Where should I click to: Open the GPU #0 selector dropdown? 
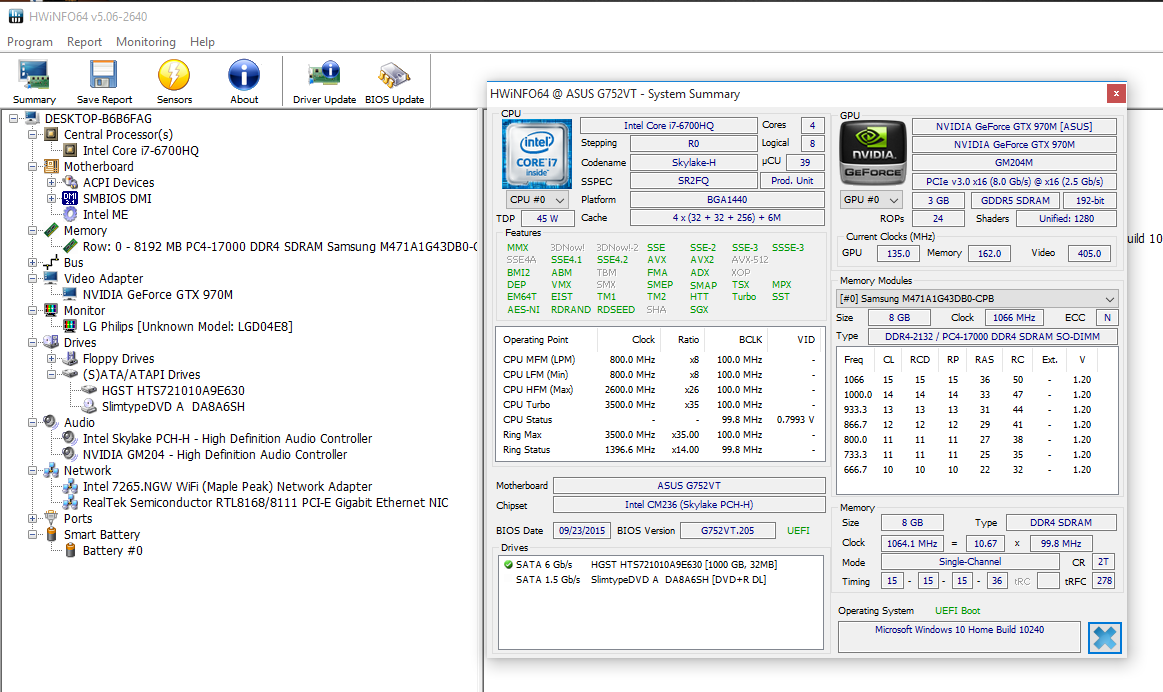coord(872,200)
